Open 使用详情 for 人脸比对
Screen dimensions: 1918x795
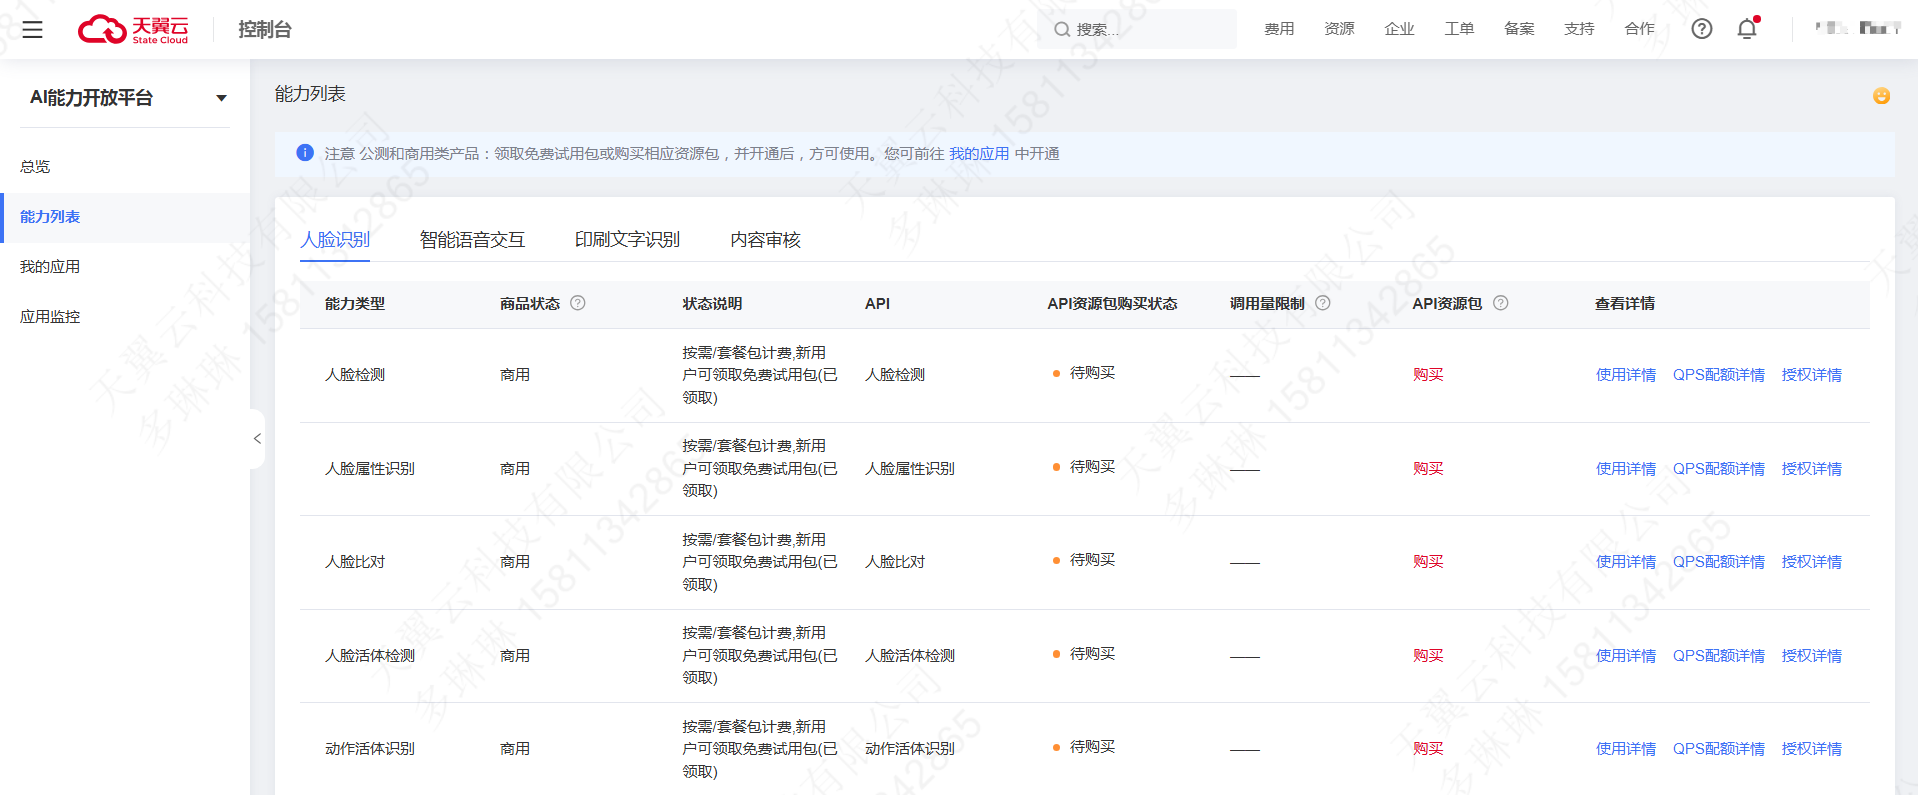pyautogui.click(x=1626, y=562)
